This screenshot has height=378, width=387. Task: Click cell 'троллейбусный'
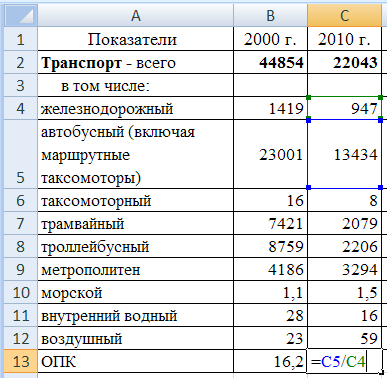coord(135,246)
